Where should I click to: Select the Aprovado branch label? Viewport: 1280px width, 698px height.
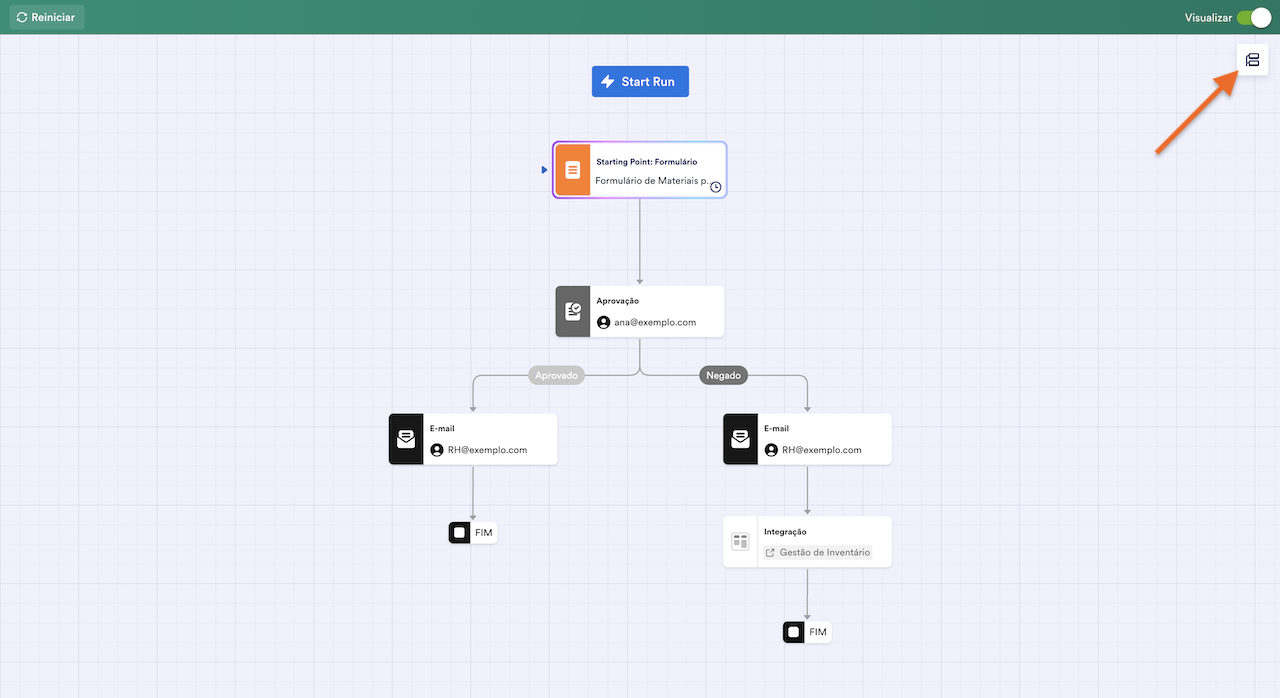point(556,376)
